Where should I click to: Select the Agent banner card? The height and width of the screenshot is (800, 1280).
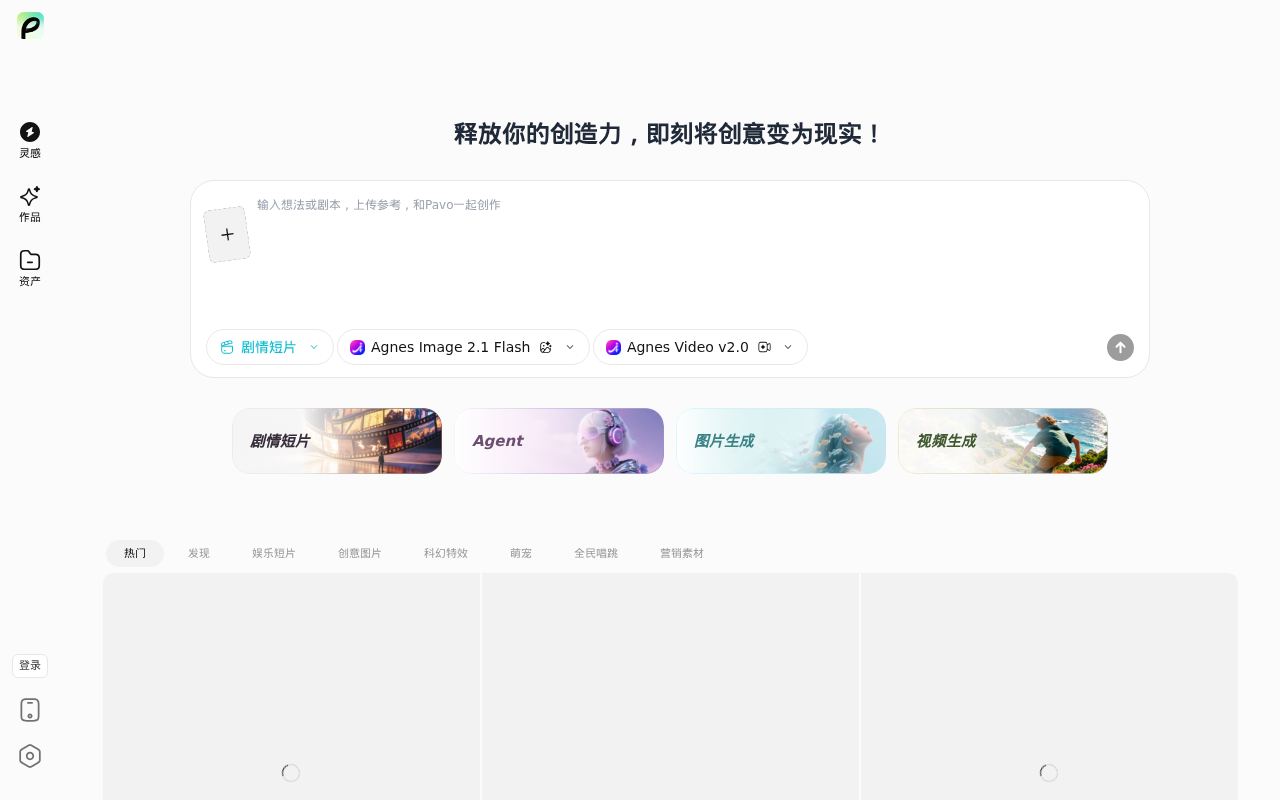pyautogui.click(x=559, y=441)
